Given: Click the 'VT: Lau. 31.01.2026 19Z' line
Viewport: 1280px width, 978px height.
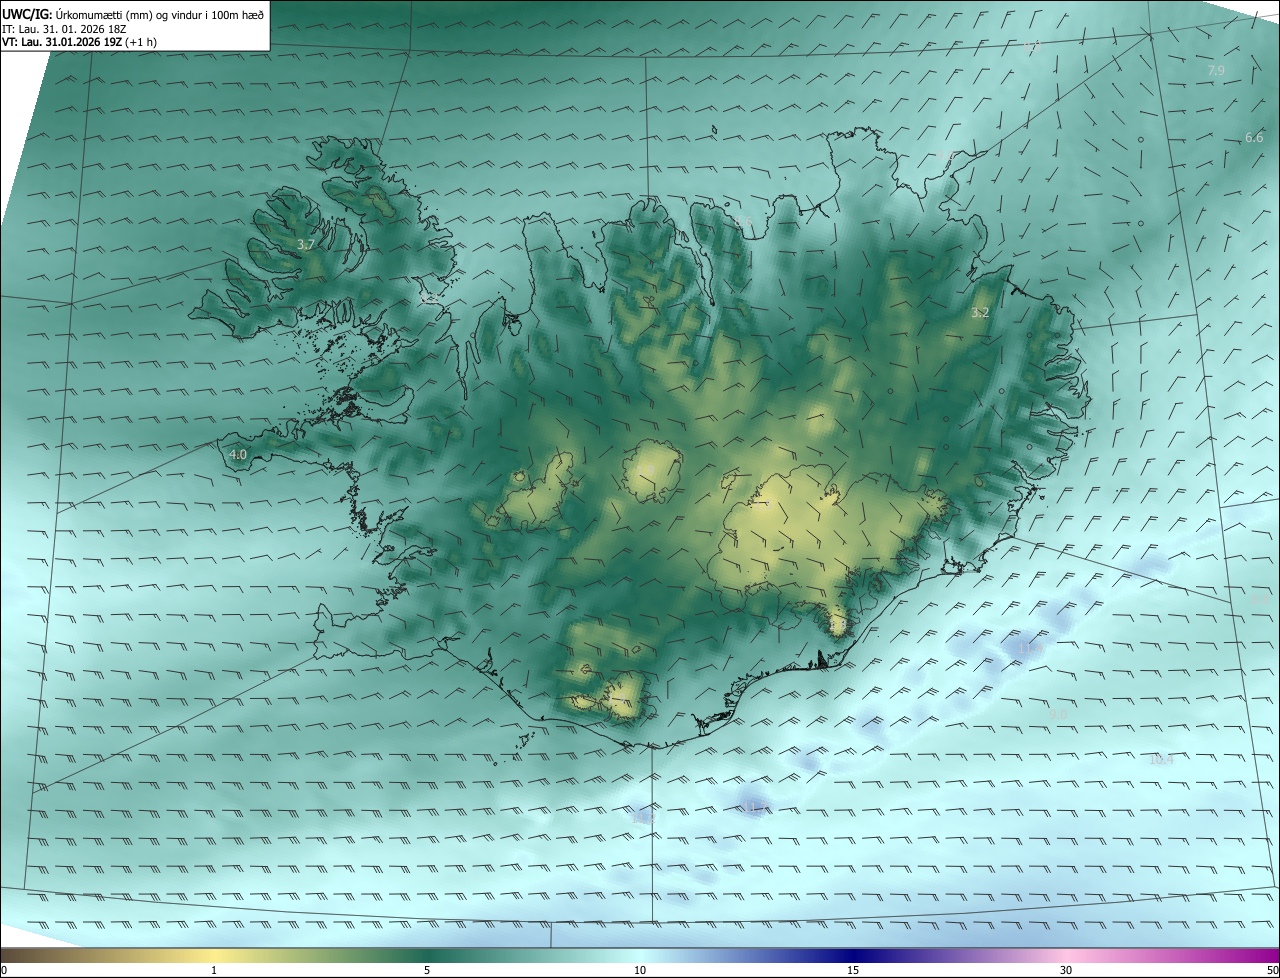Looking at the screenshot, I should click(79, 42).
